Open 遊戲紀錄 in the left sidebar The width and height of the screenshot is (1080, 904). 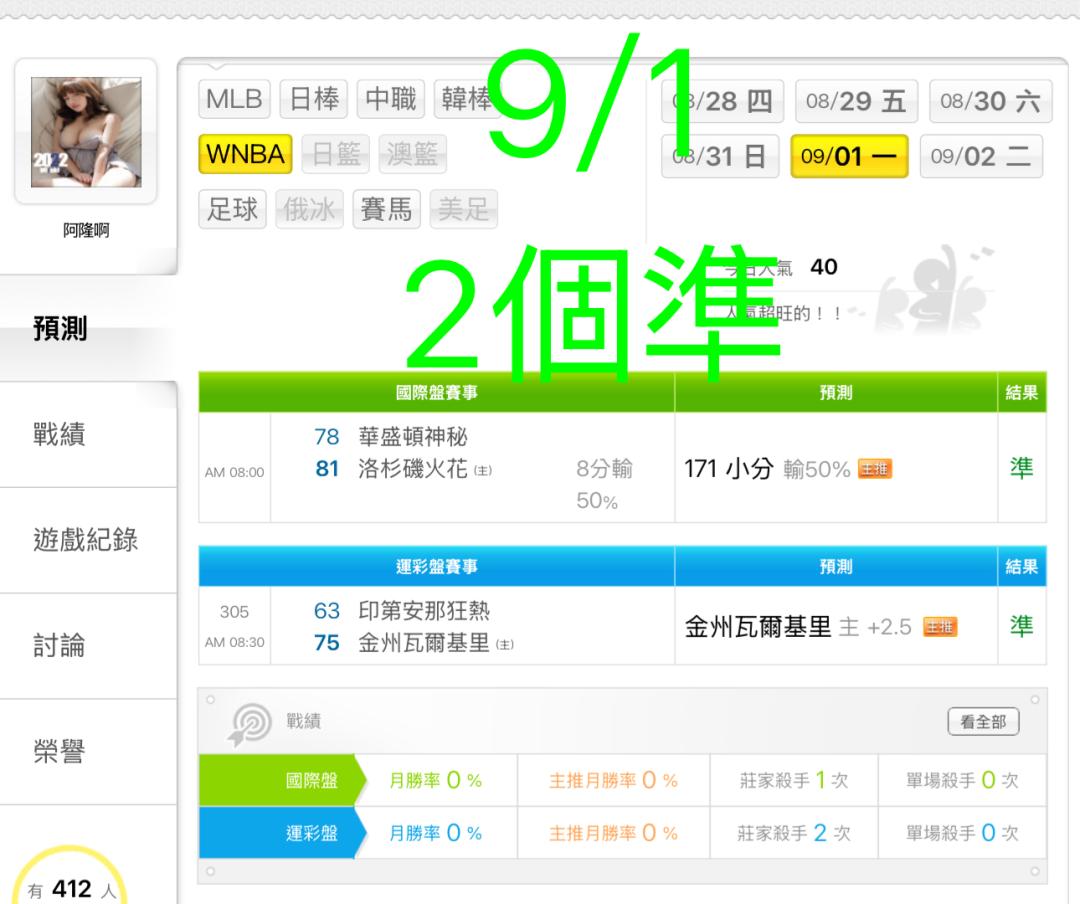(85, 540)
